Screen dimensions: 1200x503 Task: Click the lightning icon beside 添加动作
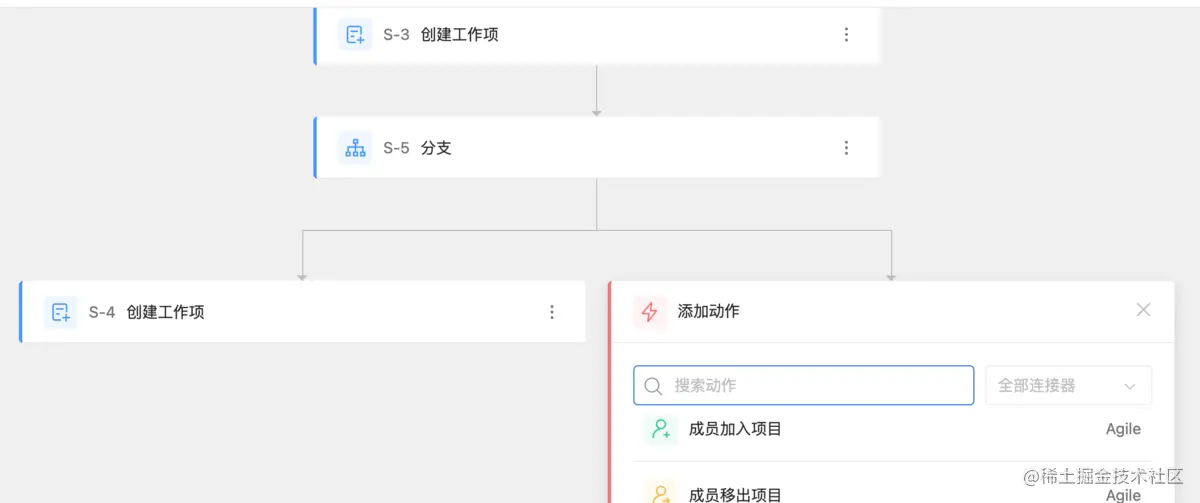(x=650, y=312)
